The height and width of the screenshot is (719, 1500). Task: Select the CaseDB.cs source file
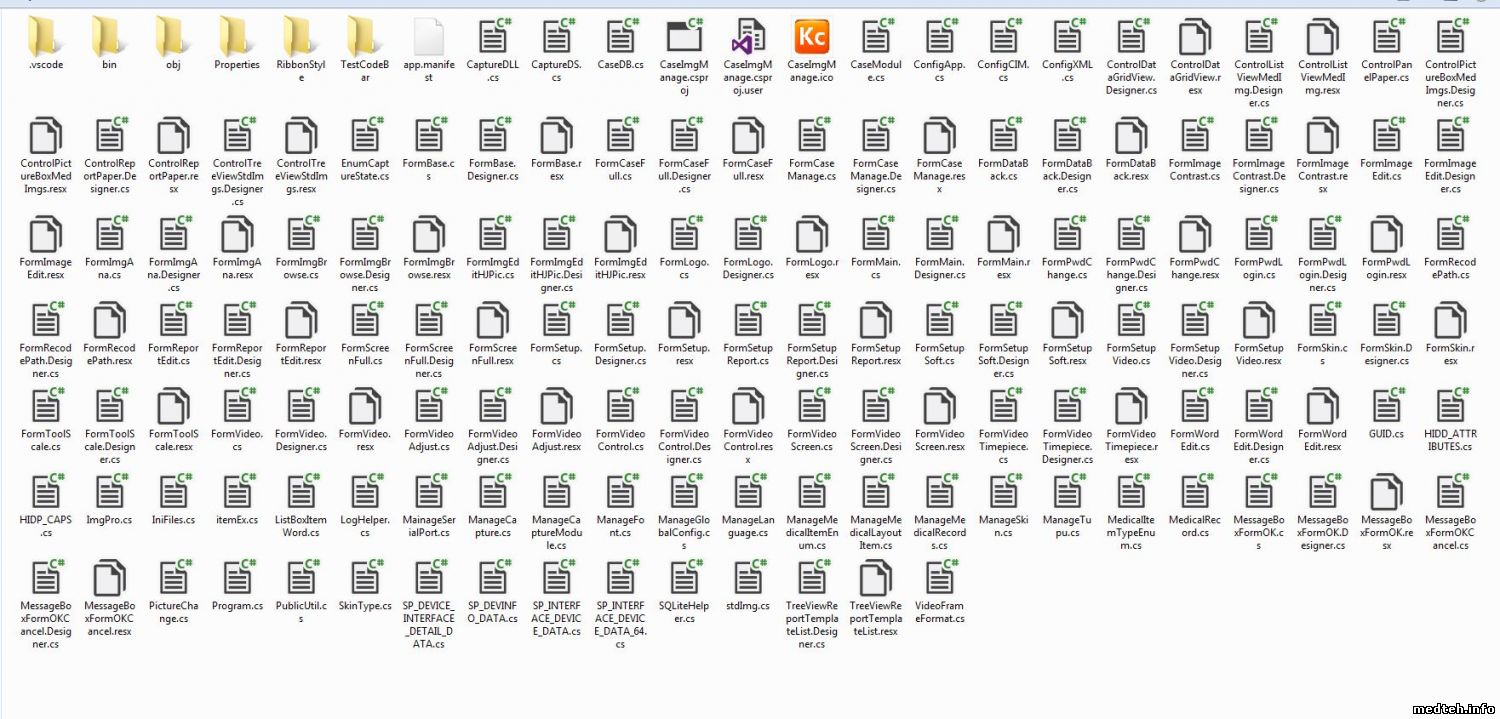pyautogui.click(x=621, y=38)
